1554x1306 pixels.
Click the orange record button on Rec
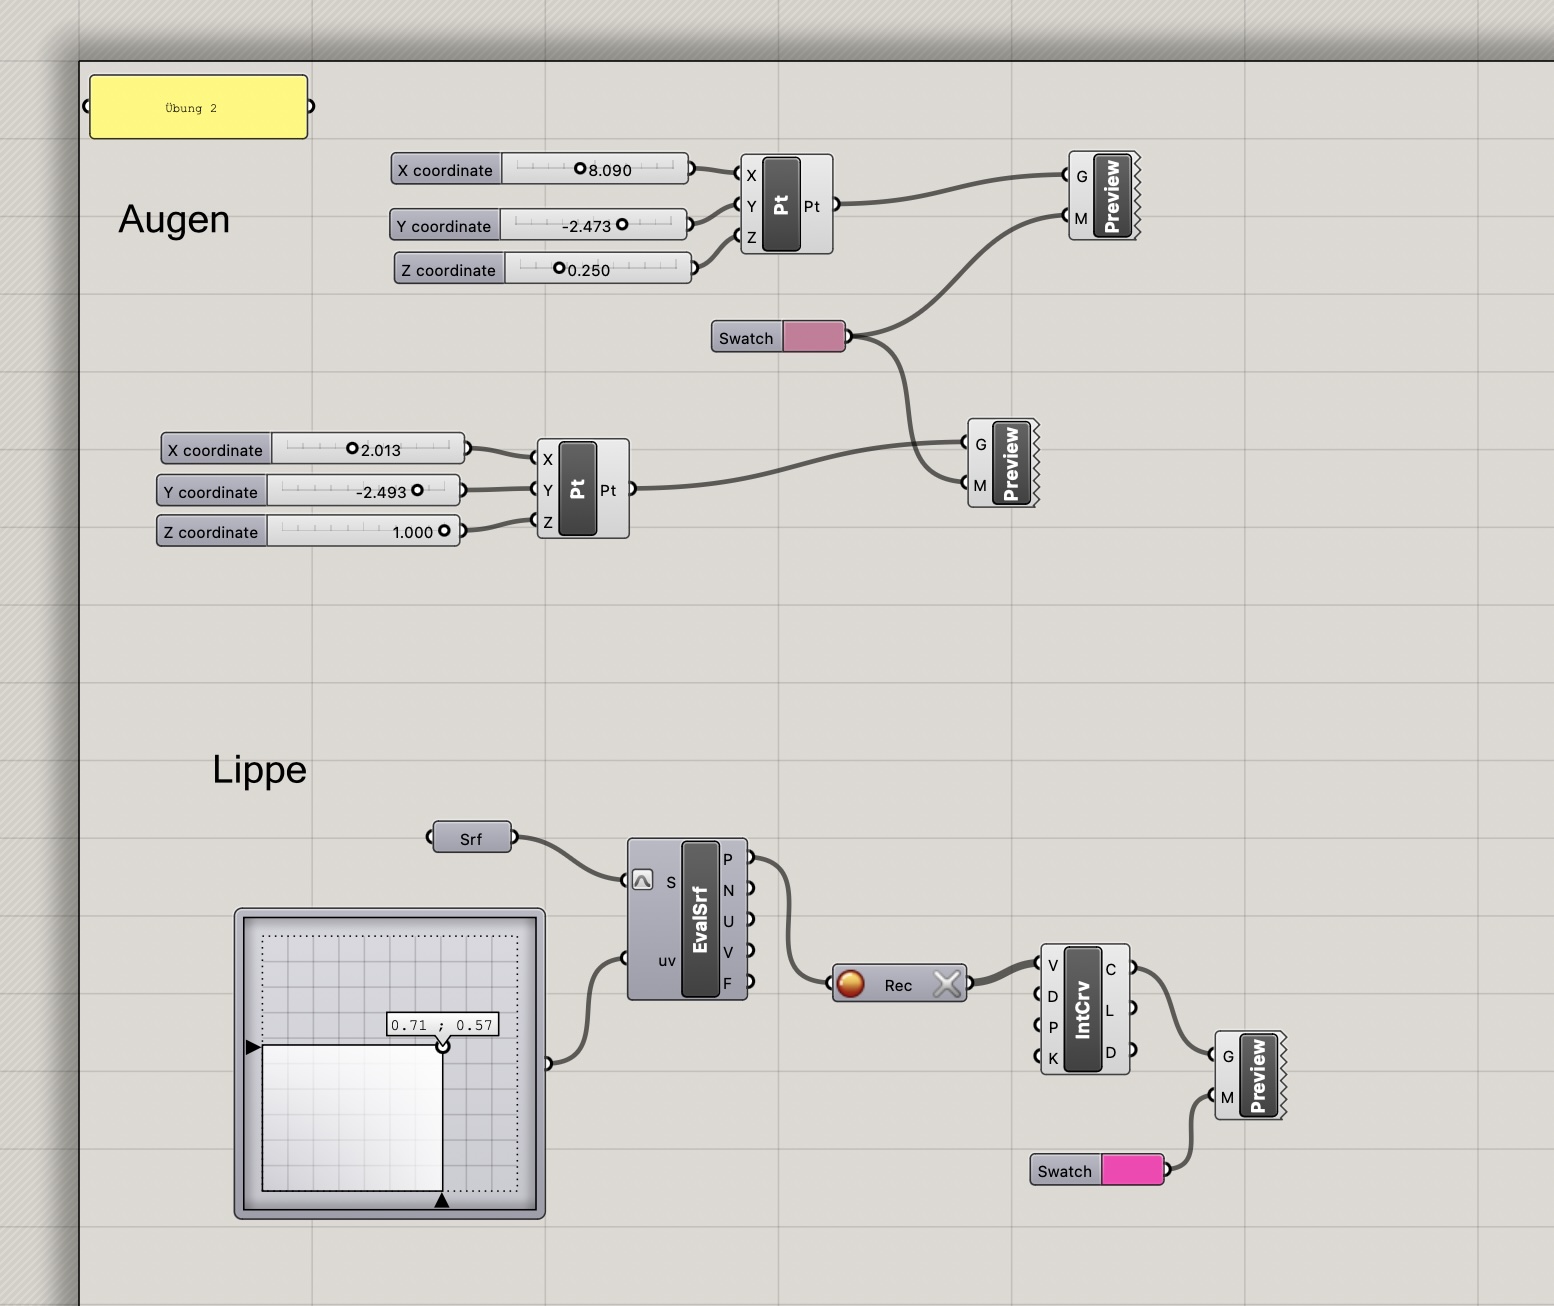coord(850,984)
